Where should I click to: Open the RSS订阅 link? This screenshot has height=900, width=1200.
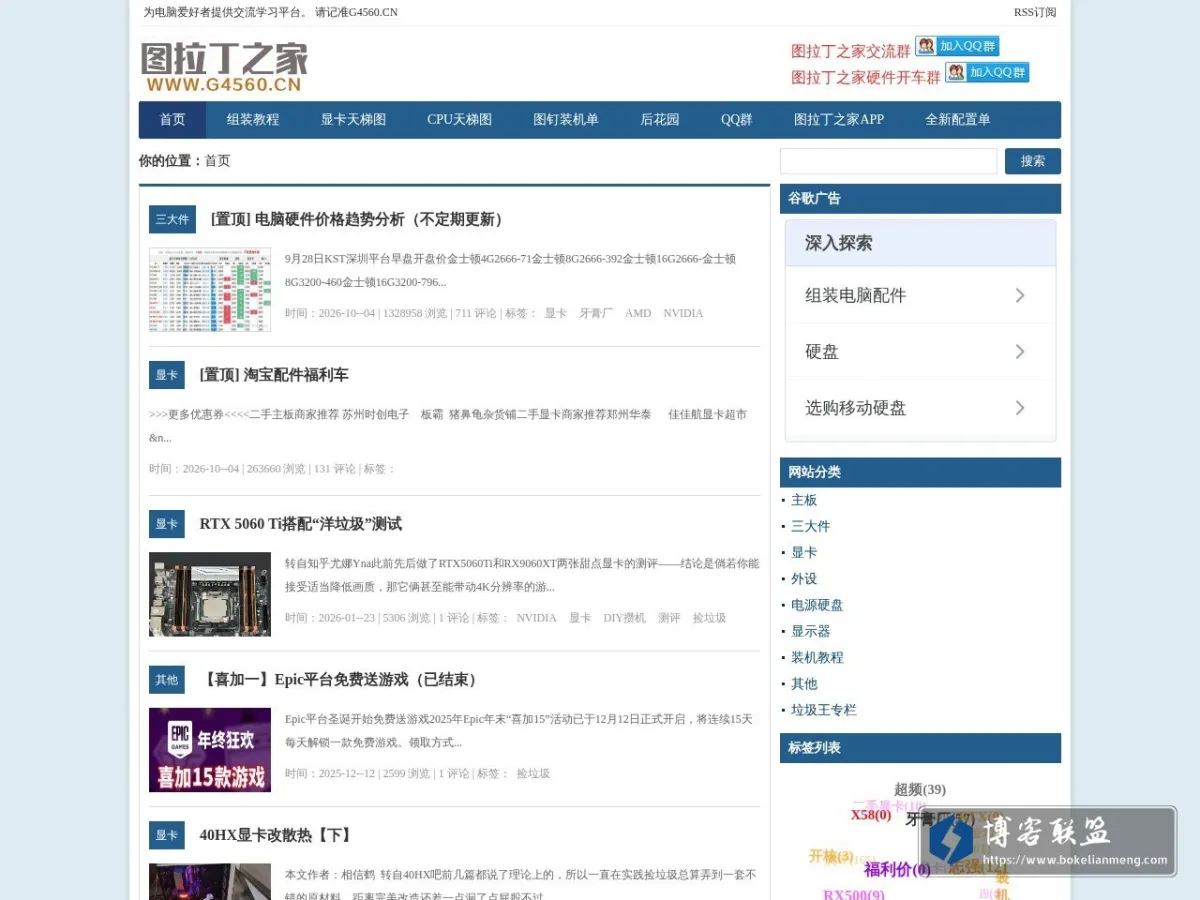tap(1035, 12)
